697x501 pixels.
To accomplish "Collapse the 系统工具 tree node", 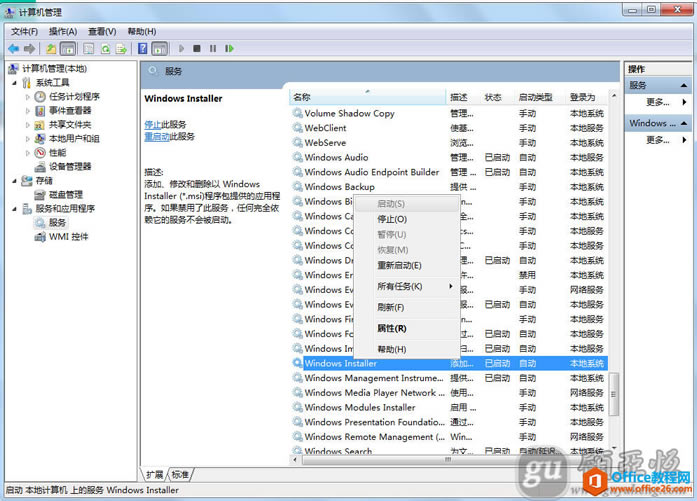I will [14, 83].
